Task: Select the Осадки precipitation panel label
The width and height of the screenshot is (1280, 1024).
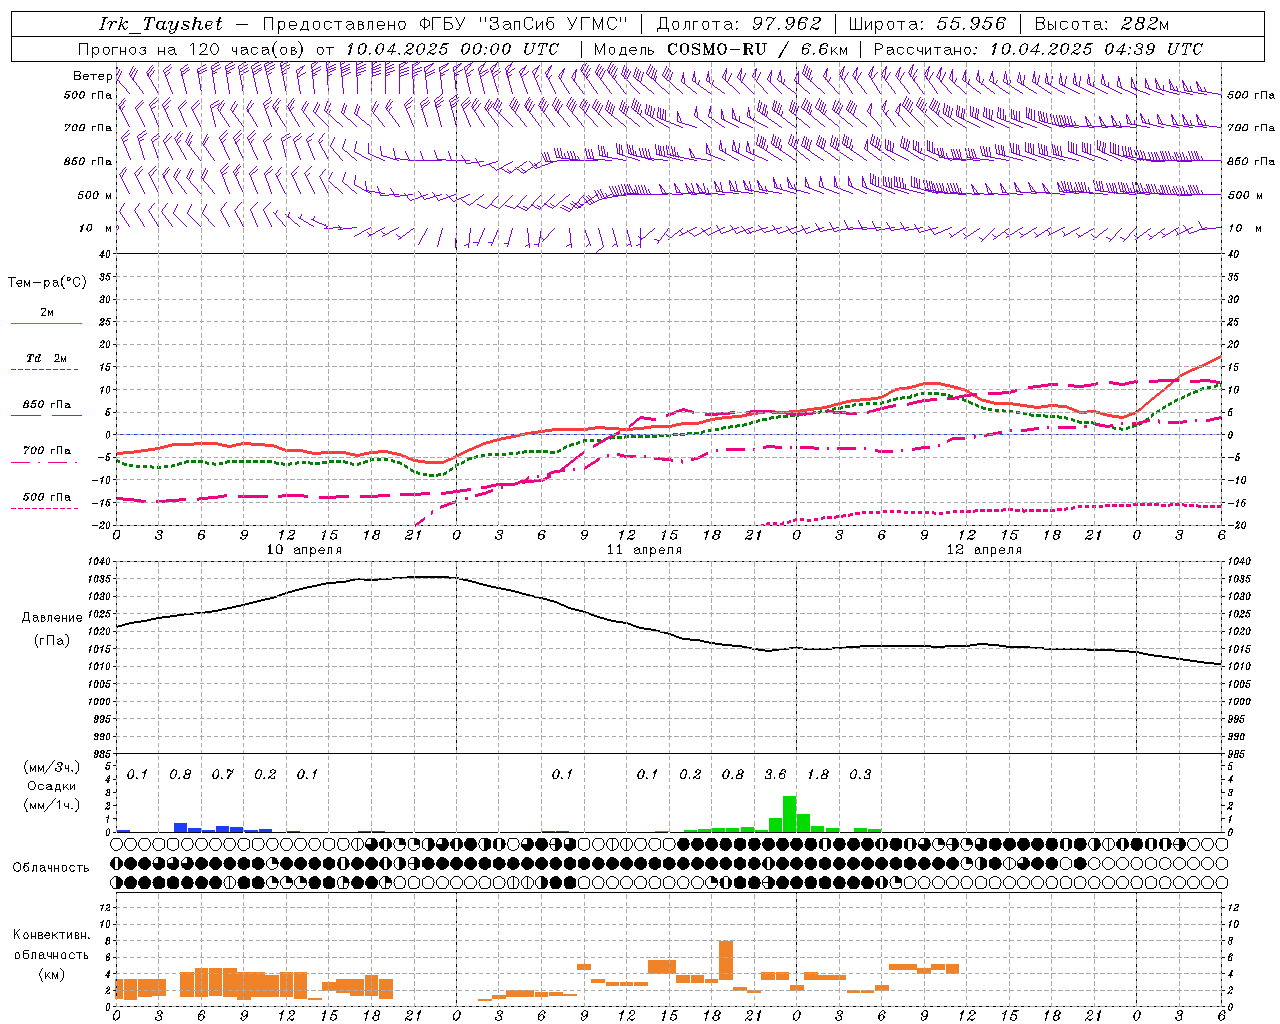Action: 51,786
